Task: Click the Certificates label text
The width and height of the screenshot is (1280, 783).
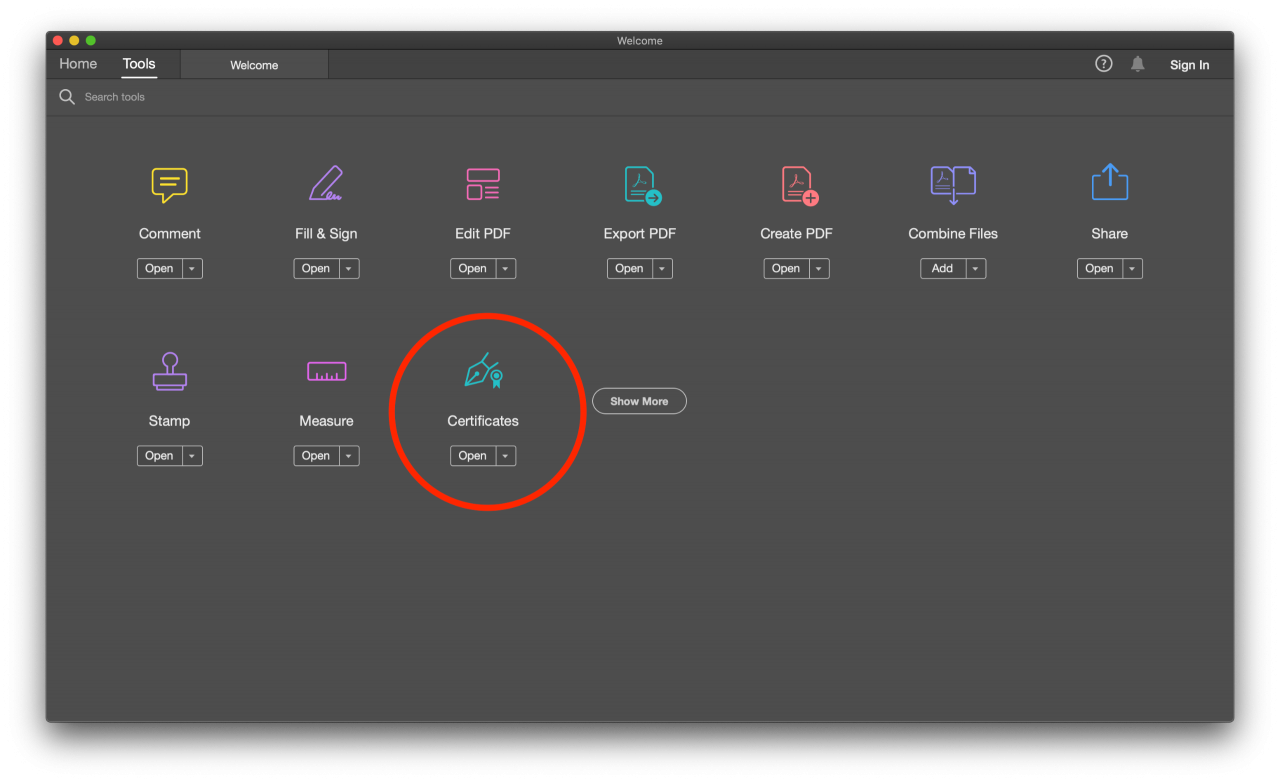Action: pos(483,421)
